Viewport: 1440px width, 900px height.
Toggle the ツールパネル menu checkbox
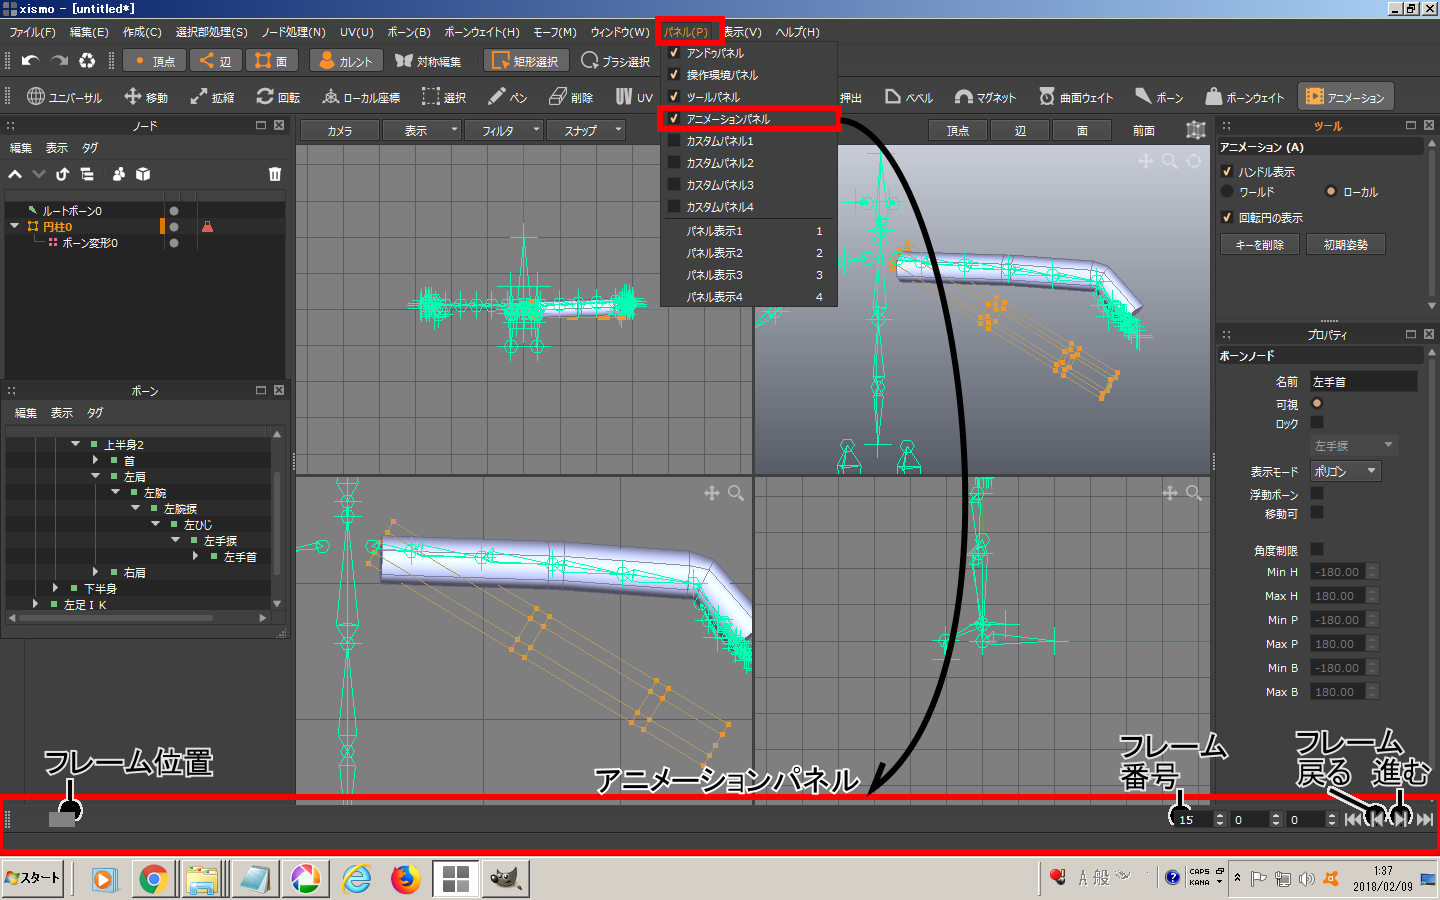pyautogui.click(x=674, y=97)
